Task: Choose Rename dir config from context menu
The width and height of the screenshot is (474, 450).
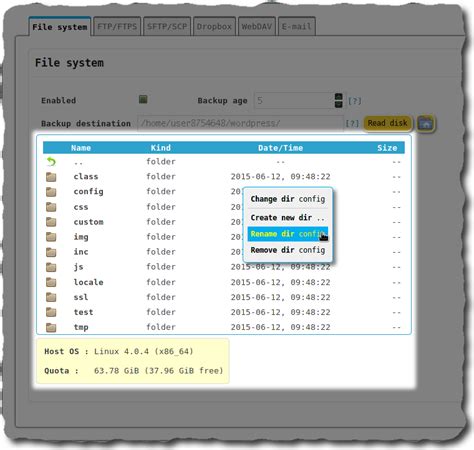Action: tap(288, 234)
